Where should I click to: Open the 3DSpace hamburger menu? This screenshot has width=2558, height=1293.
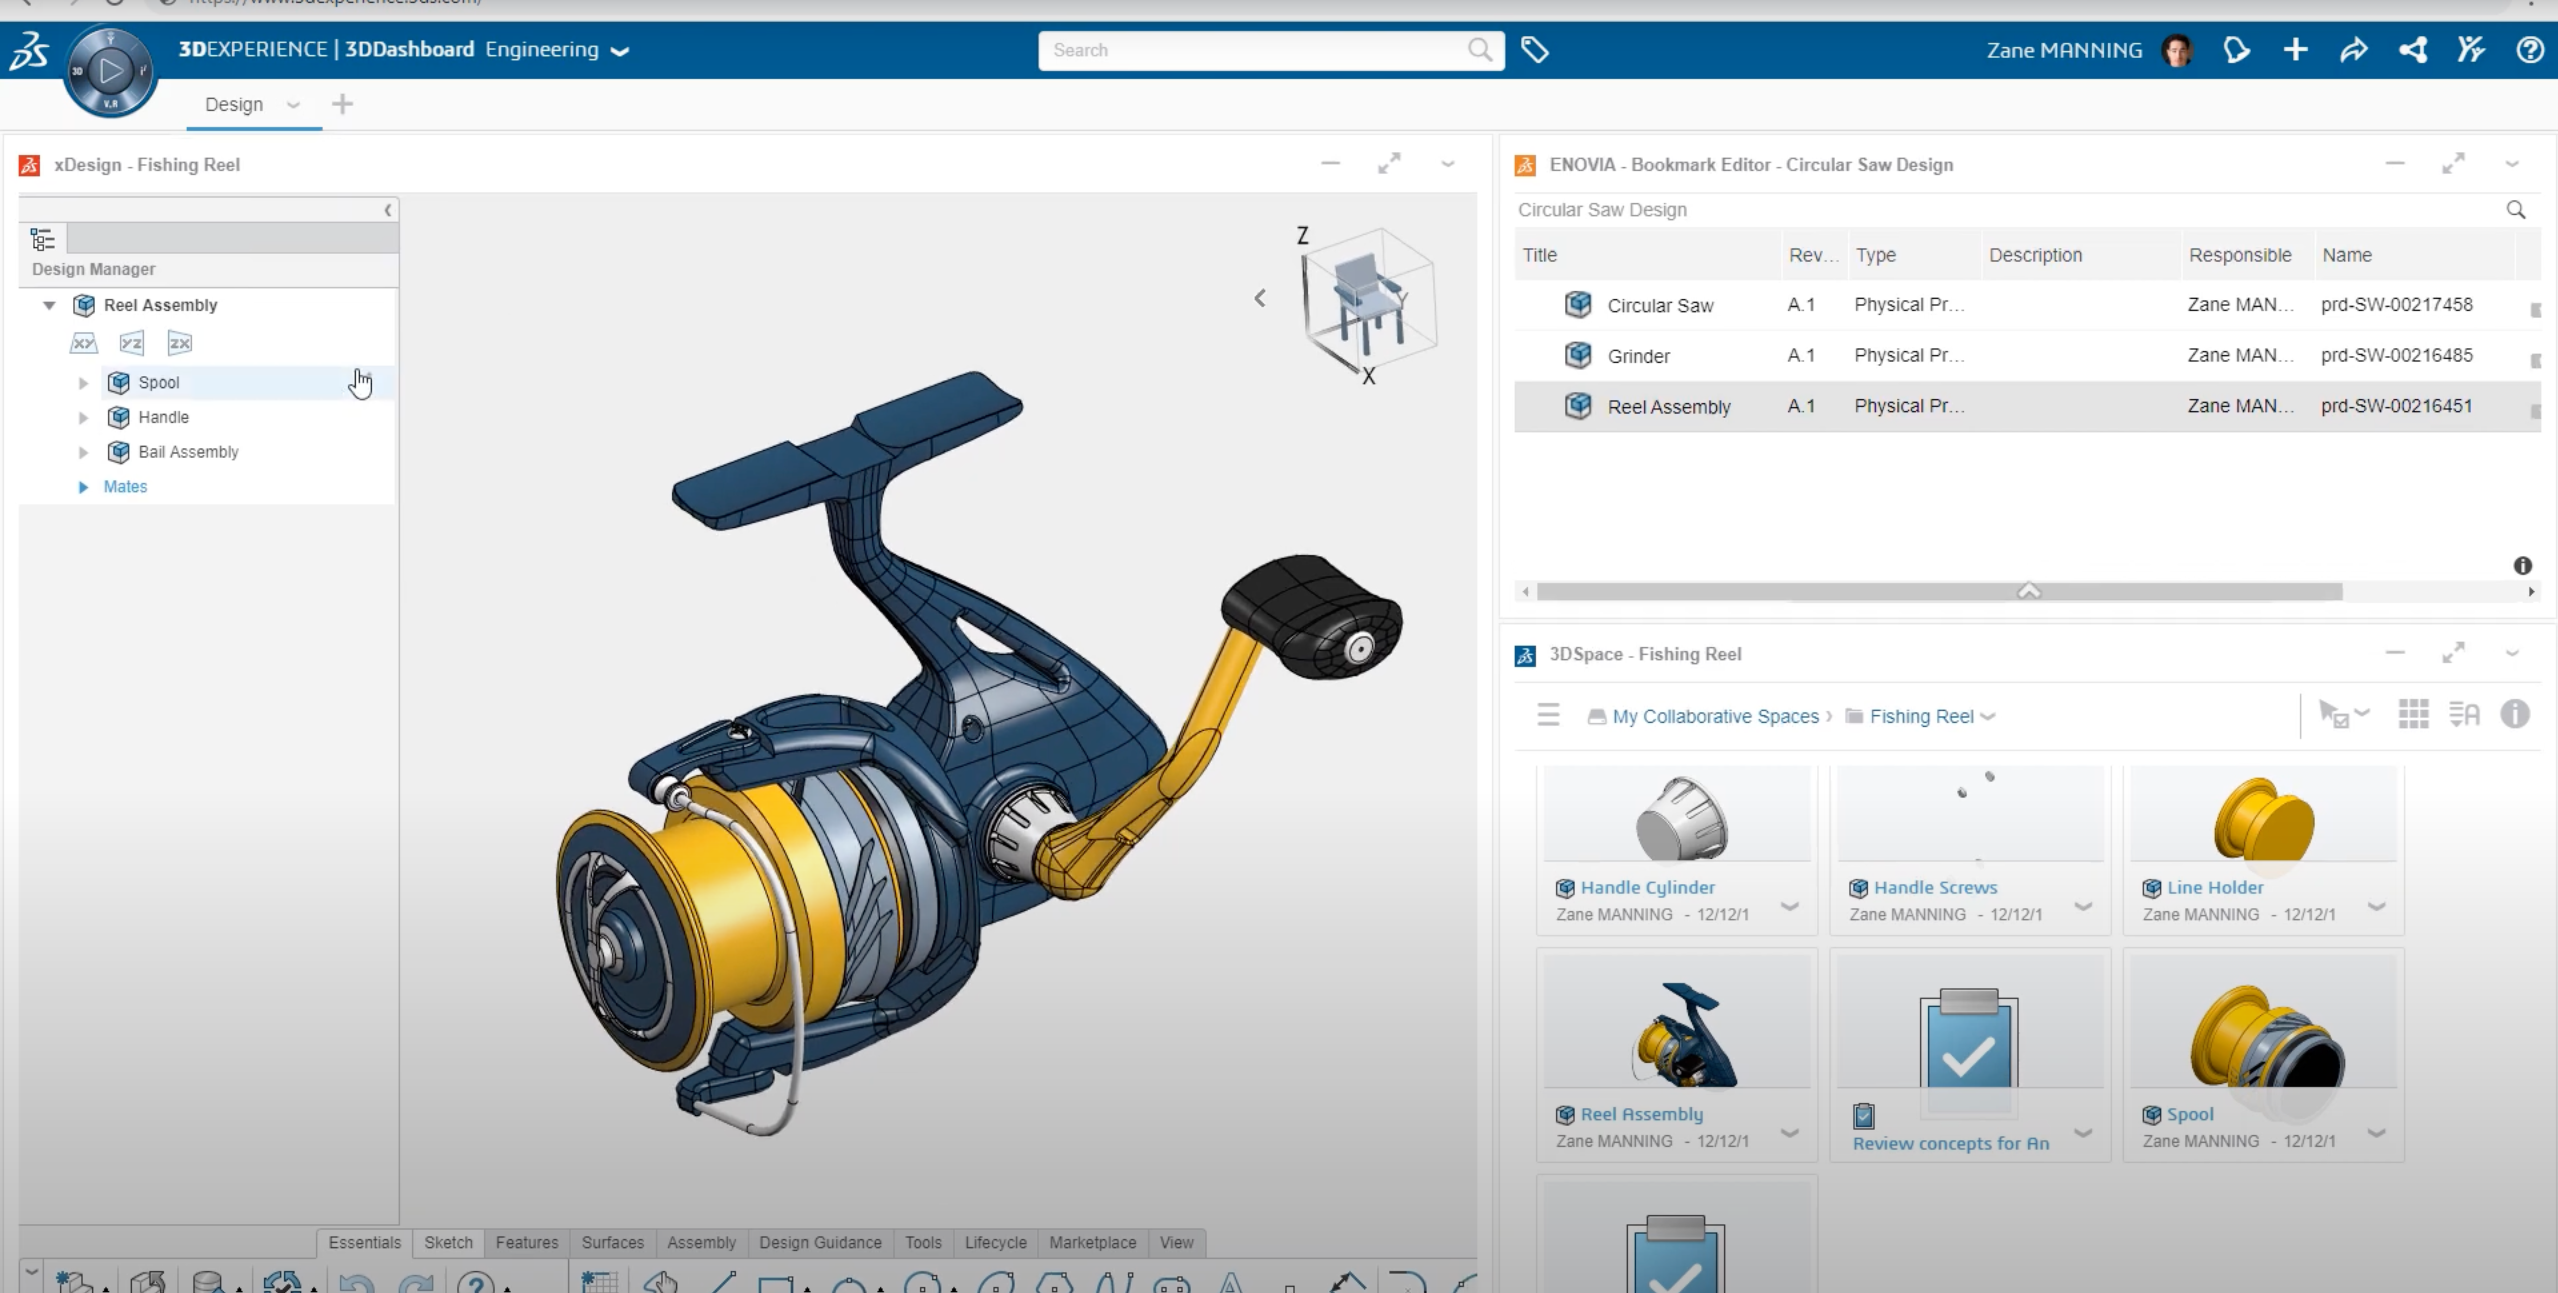(x=1548, y=715)
